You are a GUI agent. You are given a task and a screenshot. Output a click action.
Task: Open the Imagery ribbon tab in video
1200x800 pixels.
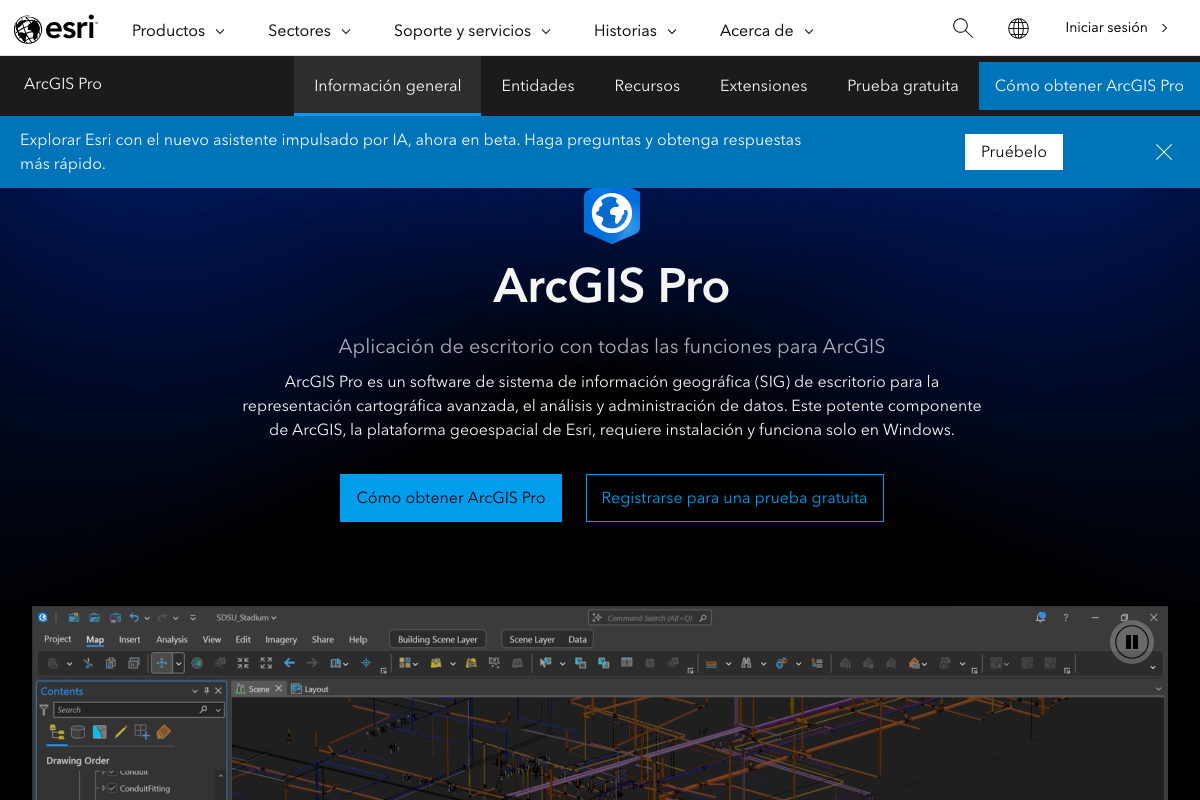point(281,639)
